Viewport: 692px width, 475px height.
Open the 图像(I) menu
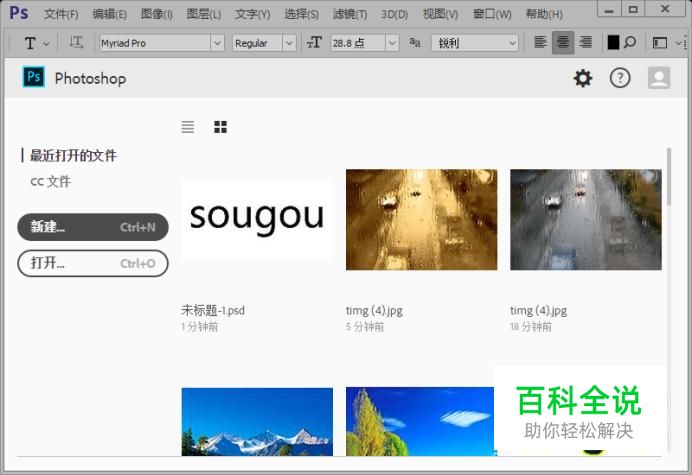(156, 14)
